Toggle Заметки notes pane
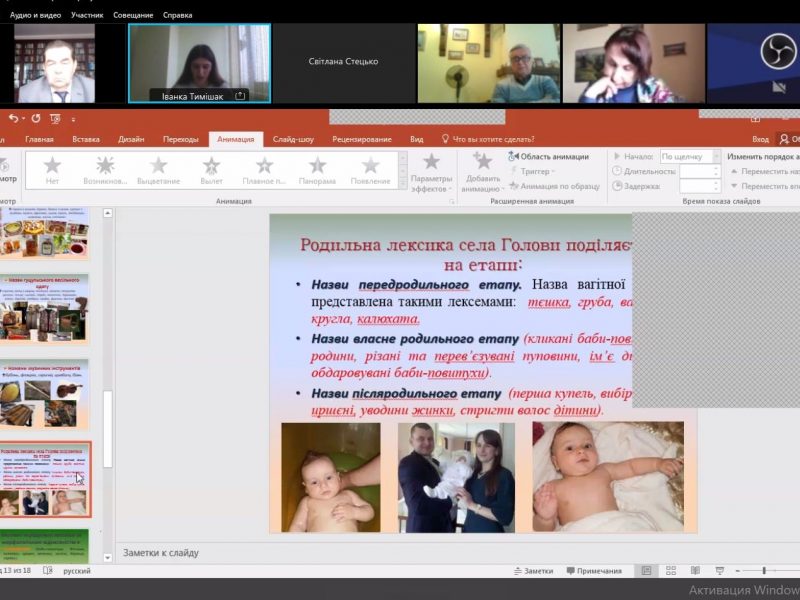 pyautogui.click(x=532, y=571)
